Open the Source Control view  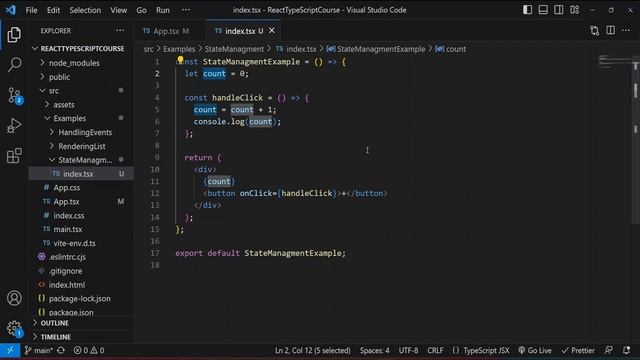coord(15,96)
